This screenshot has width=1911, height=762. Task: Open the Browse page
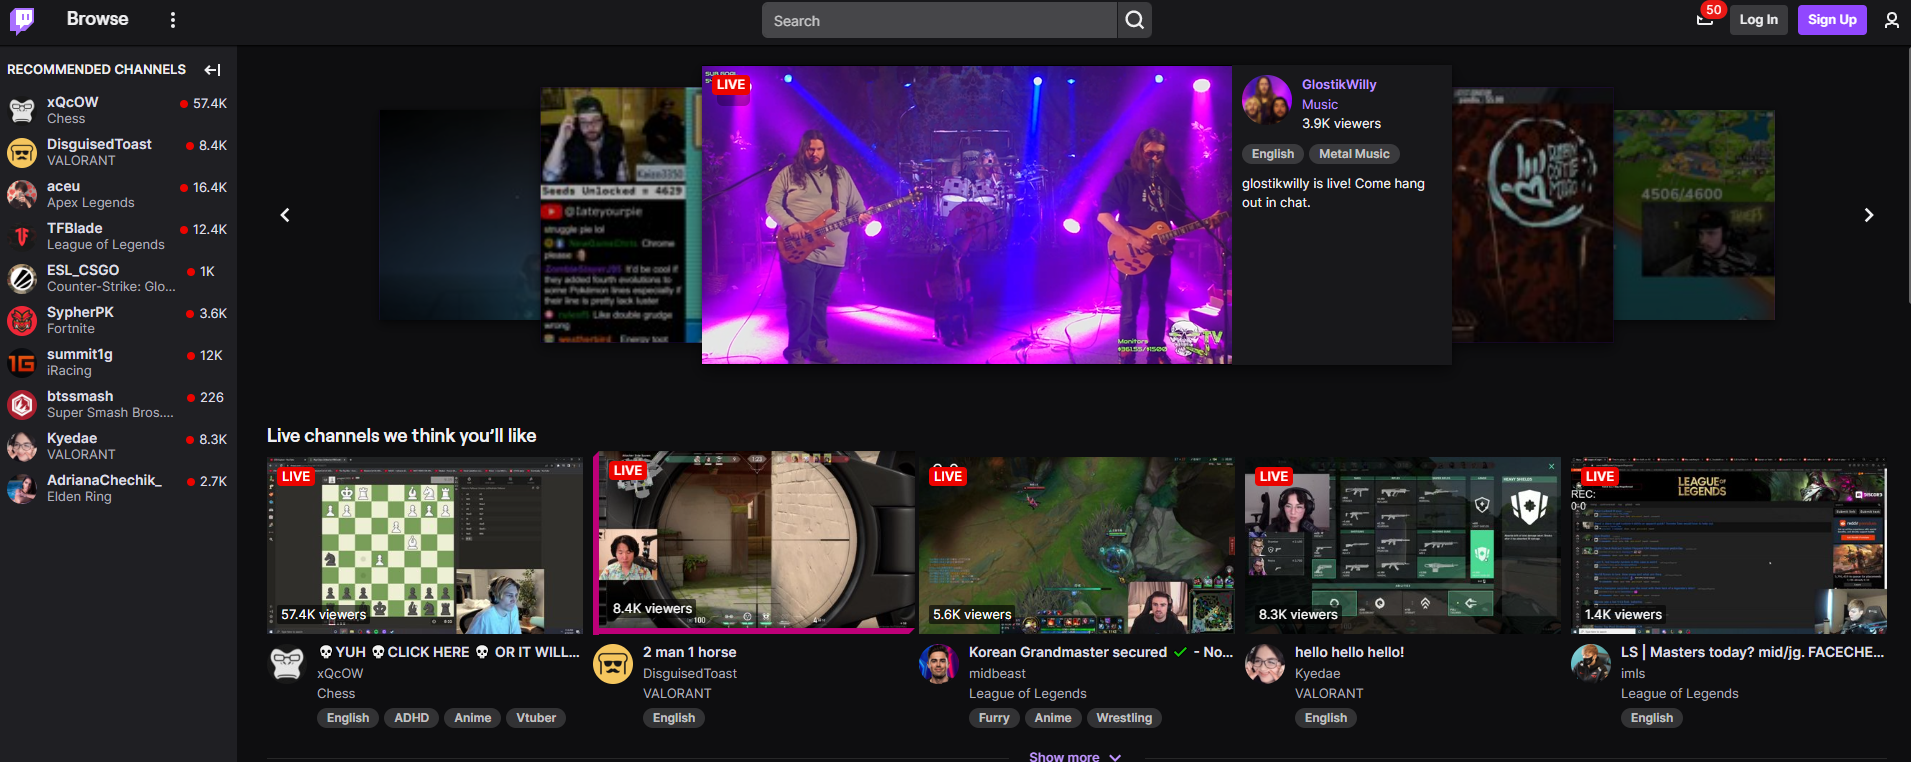click(97, 19)
